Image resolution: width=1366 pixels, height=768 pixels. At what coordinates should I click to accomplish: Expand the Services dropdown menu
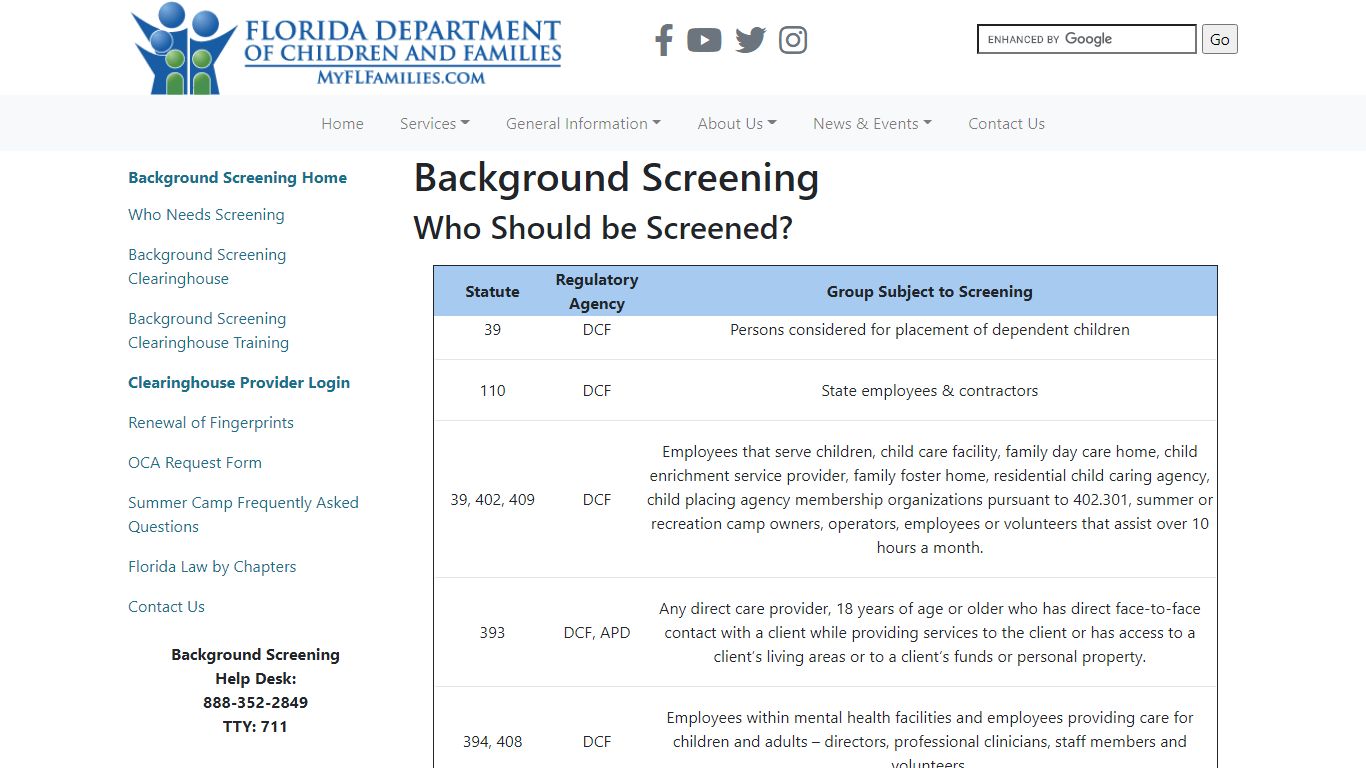(435, 124)
